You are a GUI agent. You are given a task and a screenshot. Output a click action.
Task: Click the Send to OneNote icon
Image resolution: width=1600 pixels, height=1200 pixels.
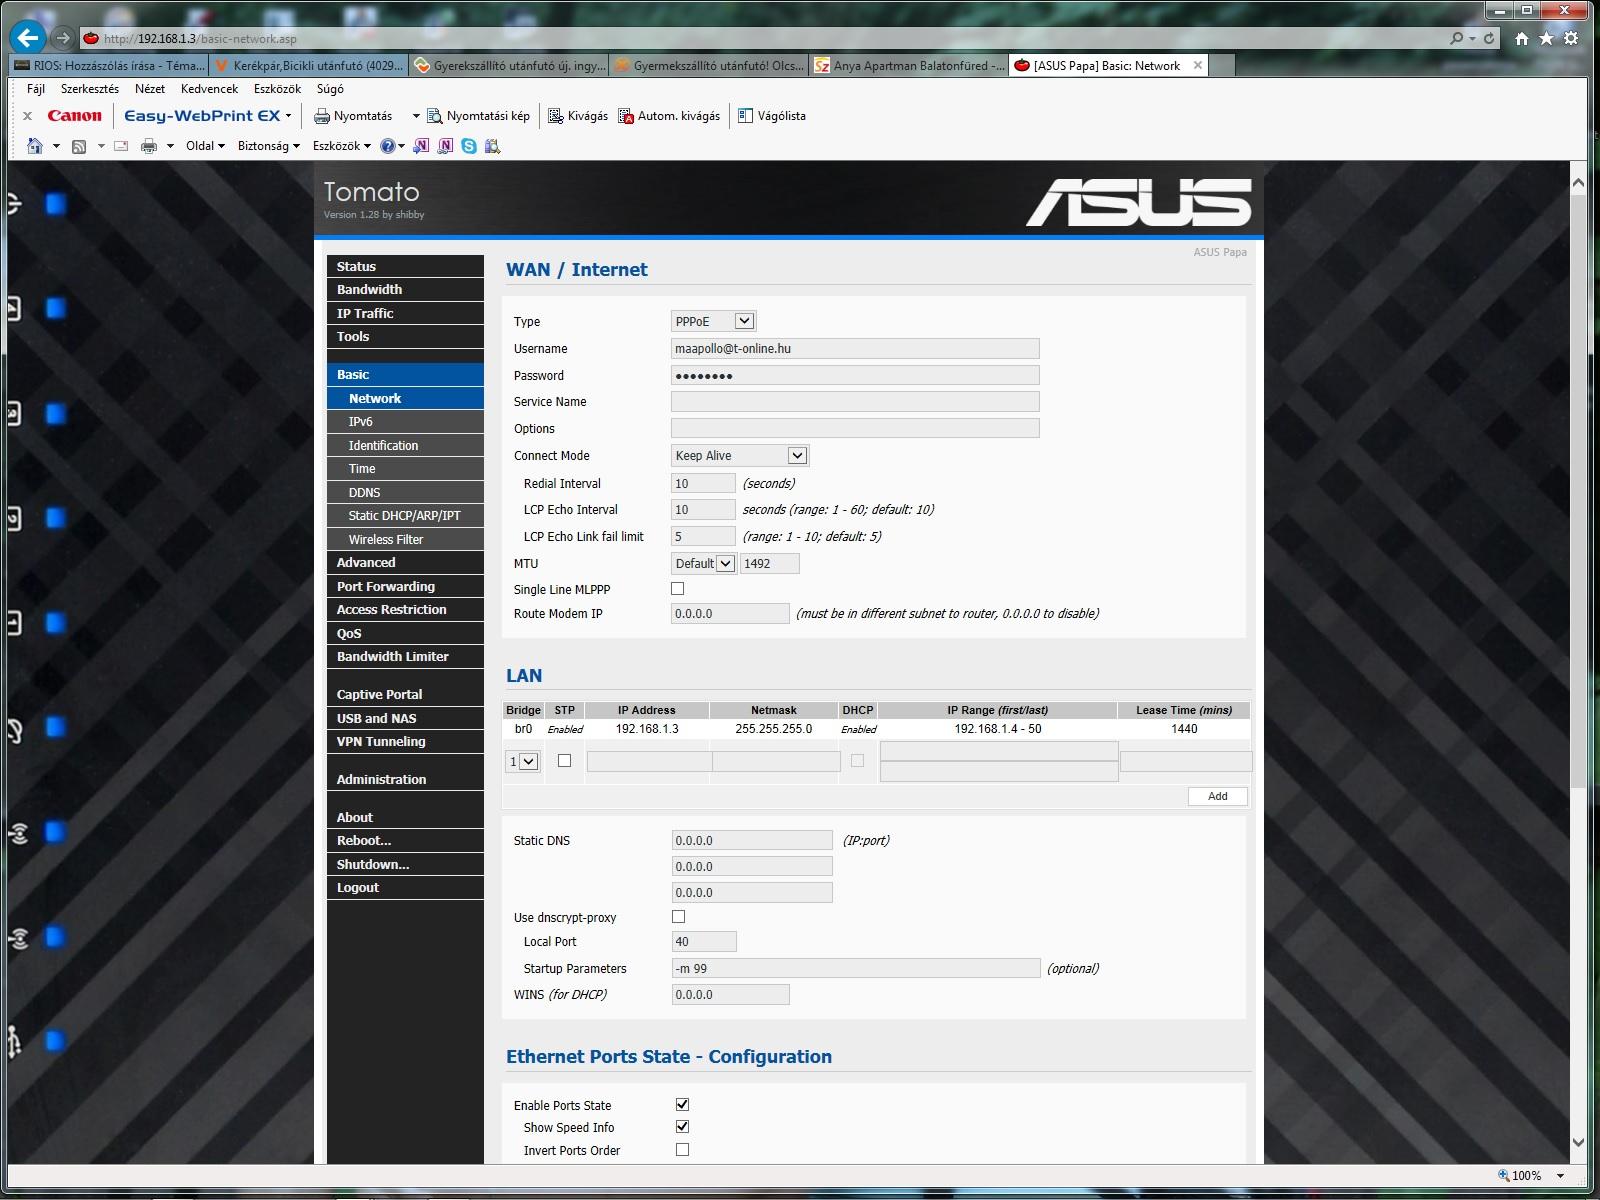pyautogui.click(x=421, y=146)
